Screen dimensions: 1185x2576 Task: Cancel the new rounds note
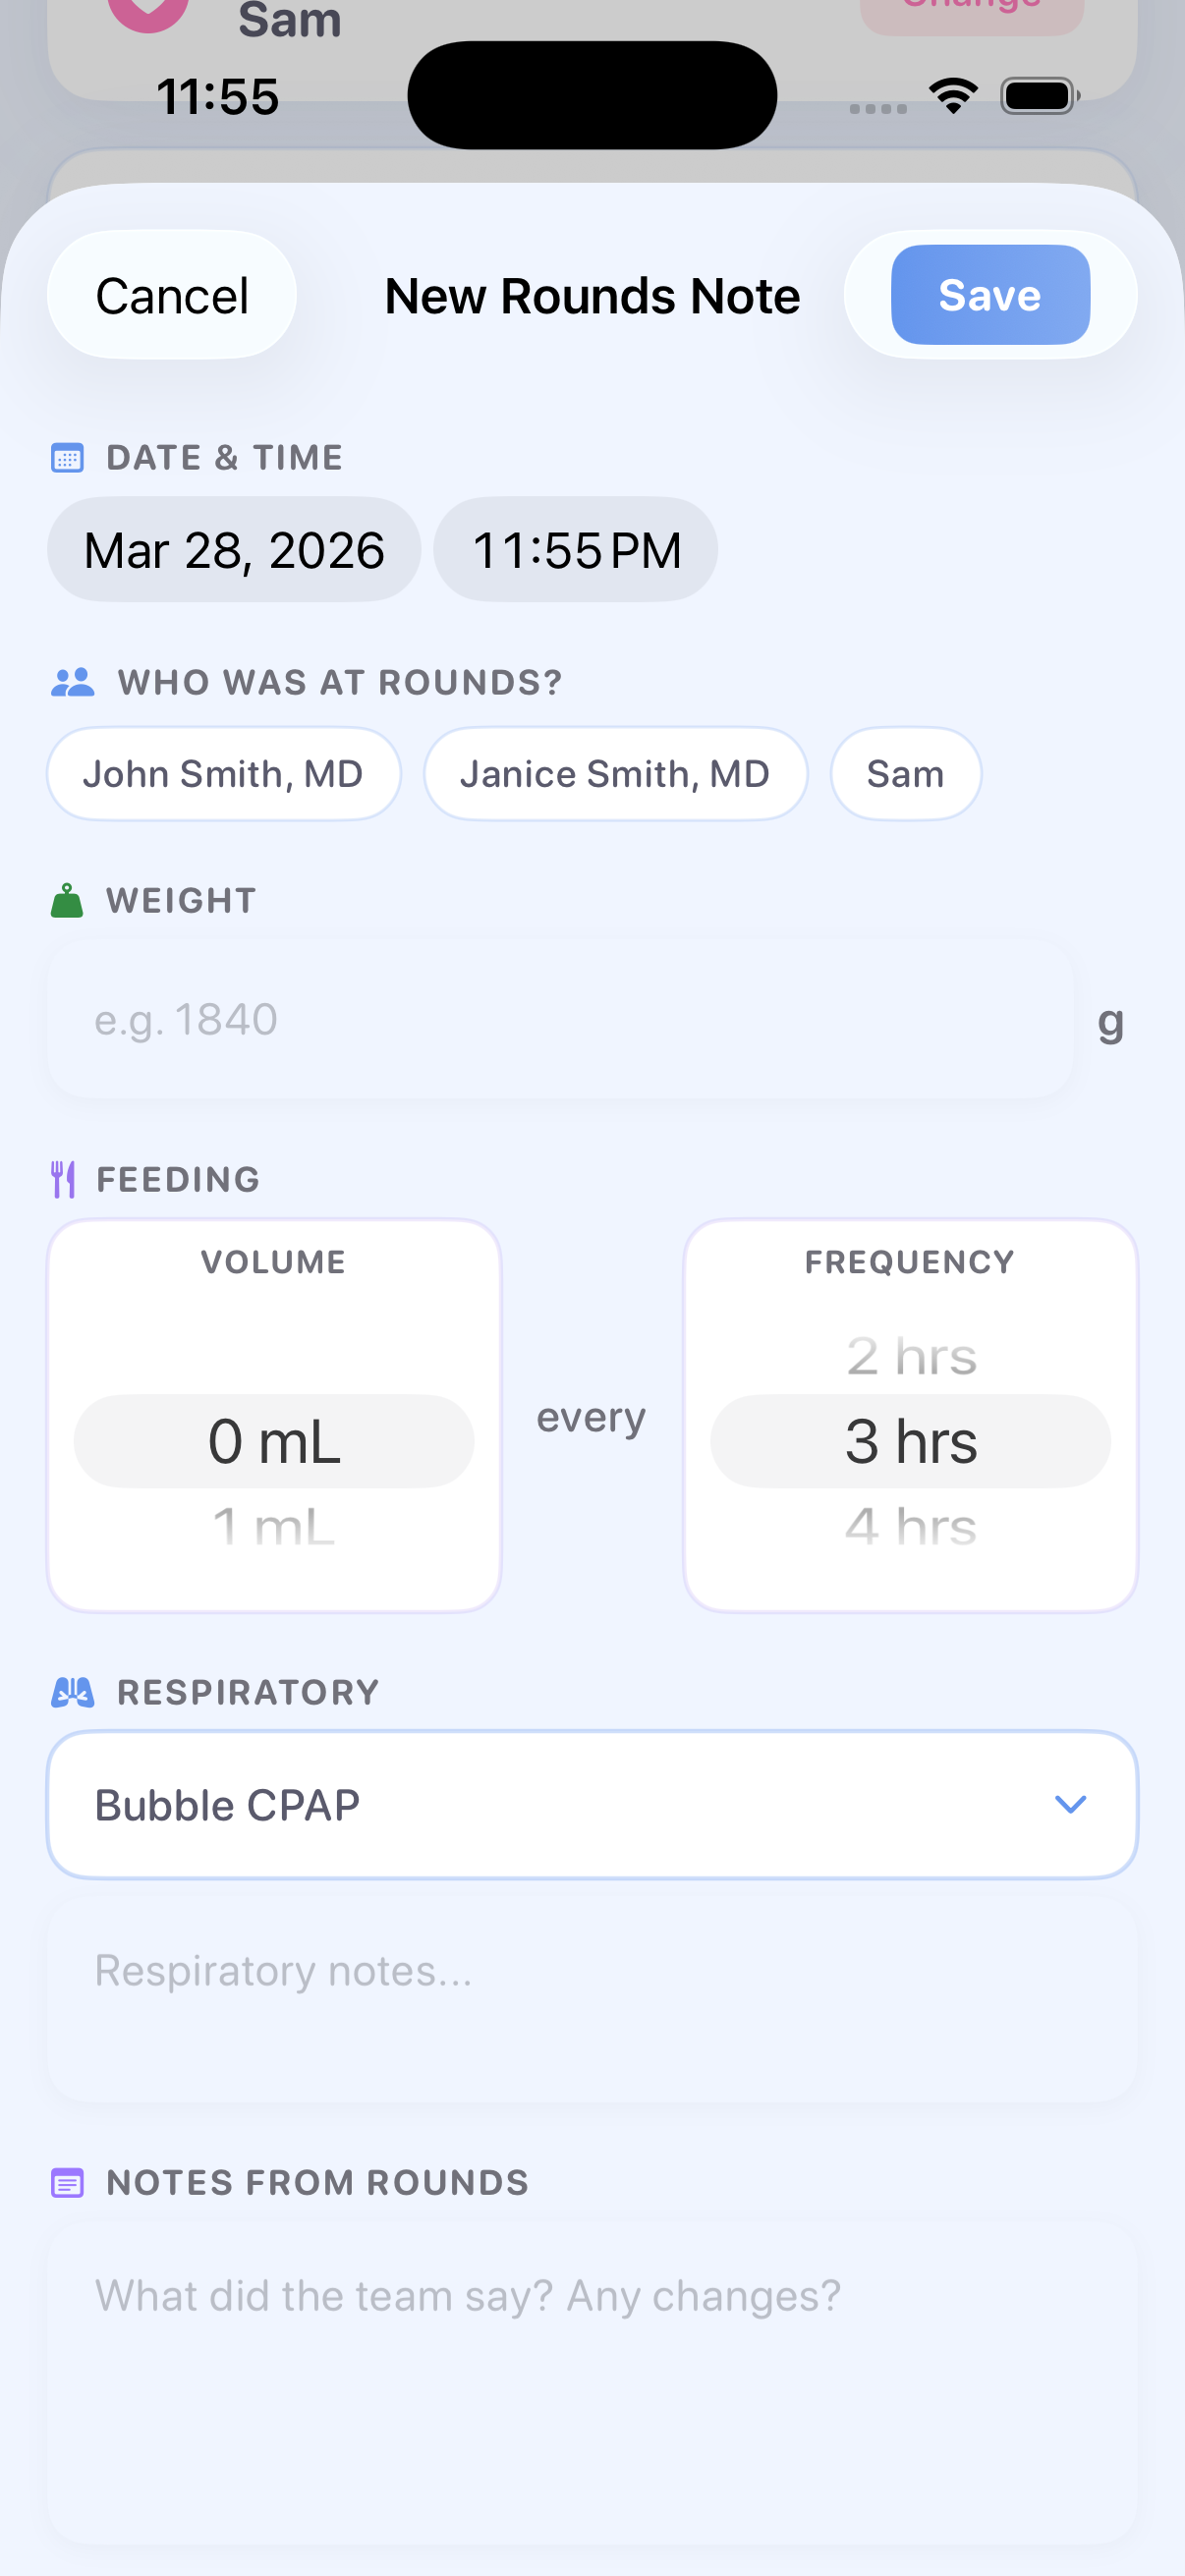tap(172, 296)
